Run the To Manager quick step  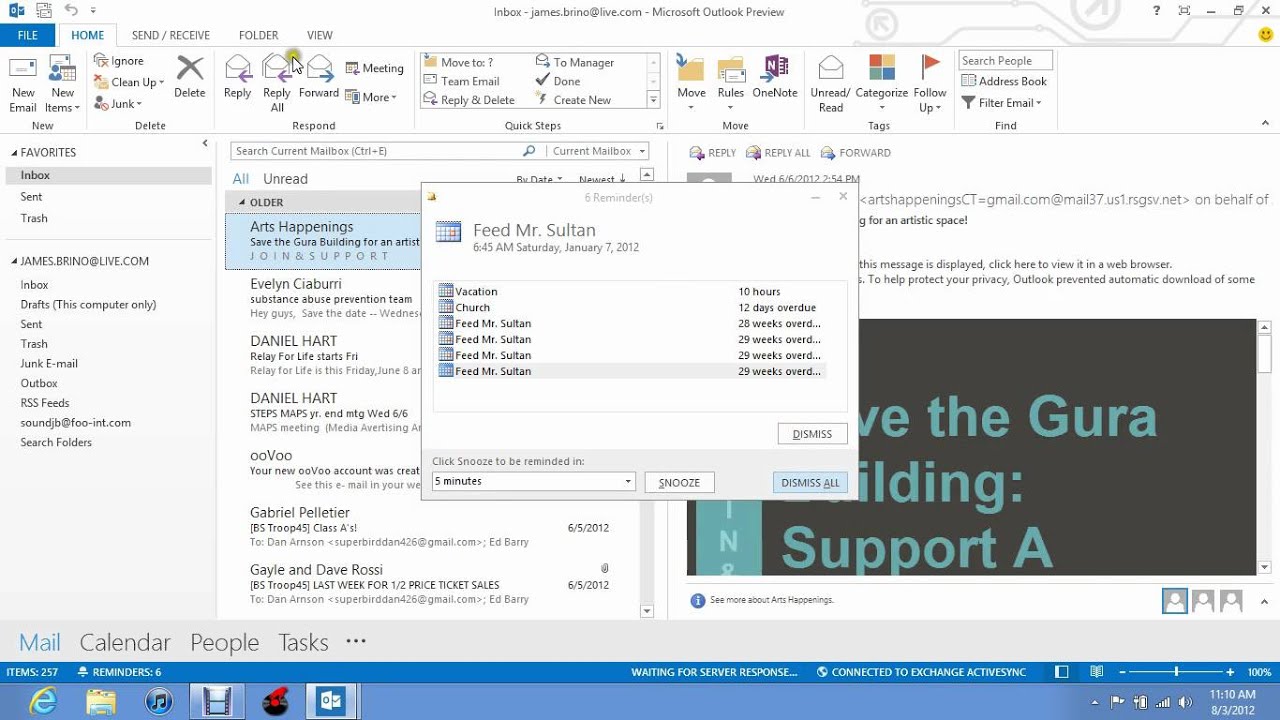575,62
